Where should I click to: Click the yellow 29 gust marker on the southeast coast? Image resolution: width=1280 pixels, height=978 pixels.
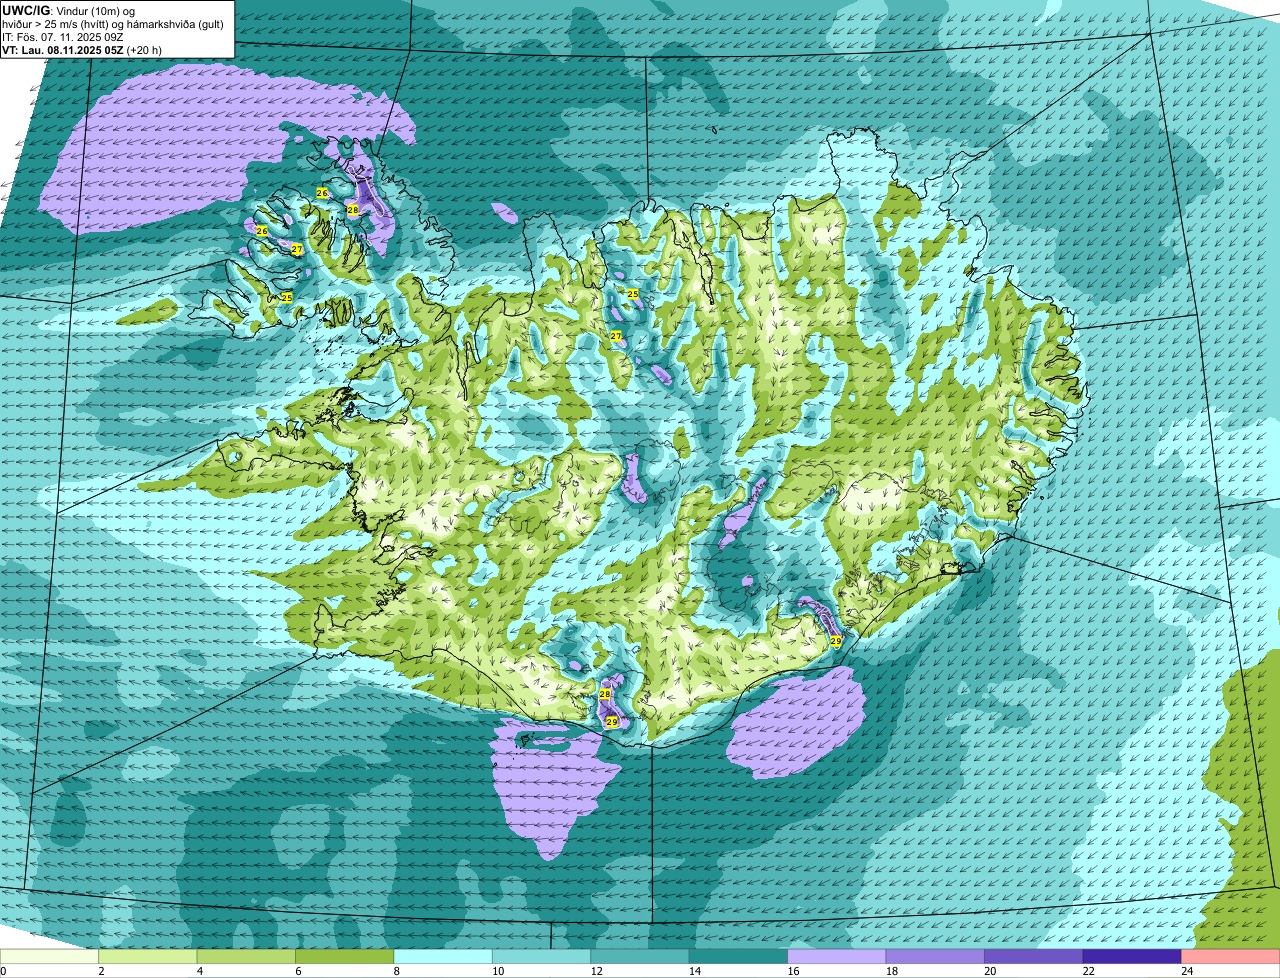[836, 640]
